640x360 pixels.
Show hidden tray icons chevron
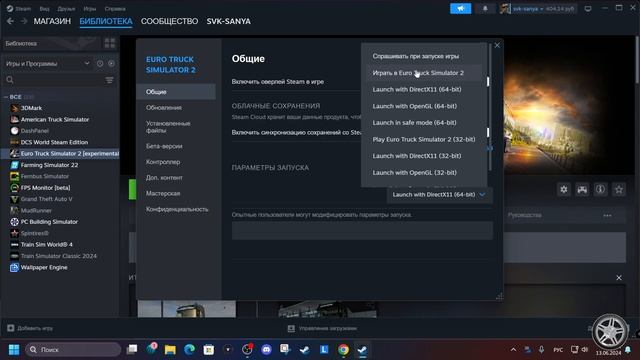tap(513, 350)
